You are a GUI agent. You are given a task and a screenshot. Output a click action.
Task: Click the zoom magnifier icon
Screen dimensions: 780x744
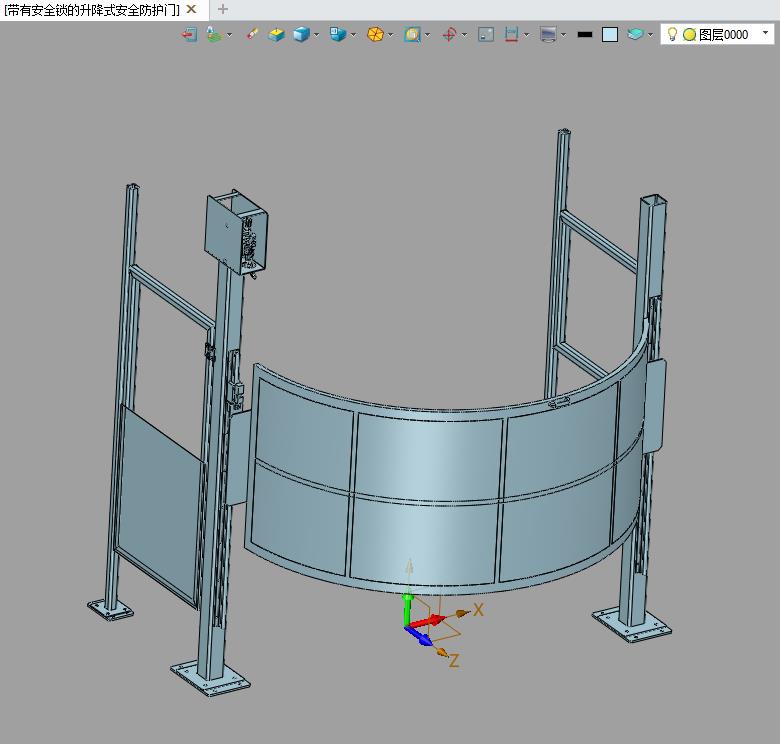[412, 34]
